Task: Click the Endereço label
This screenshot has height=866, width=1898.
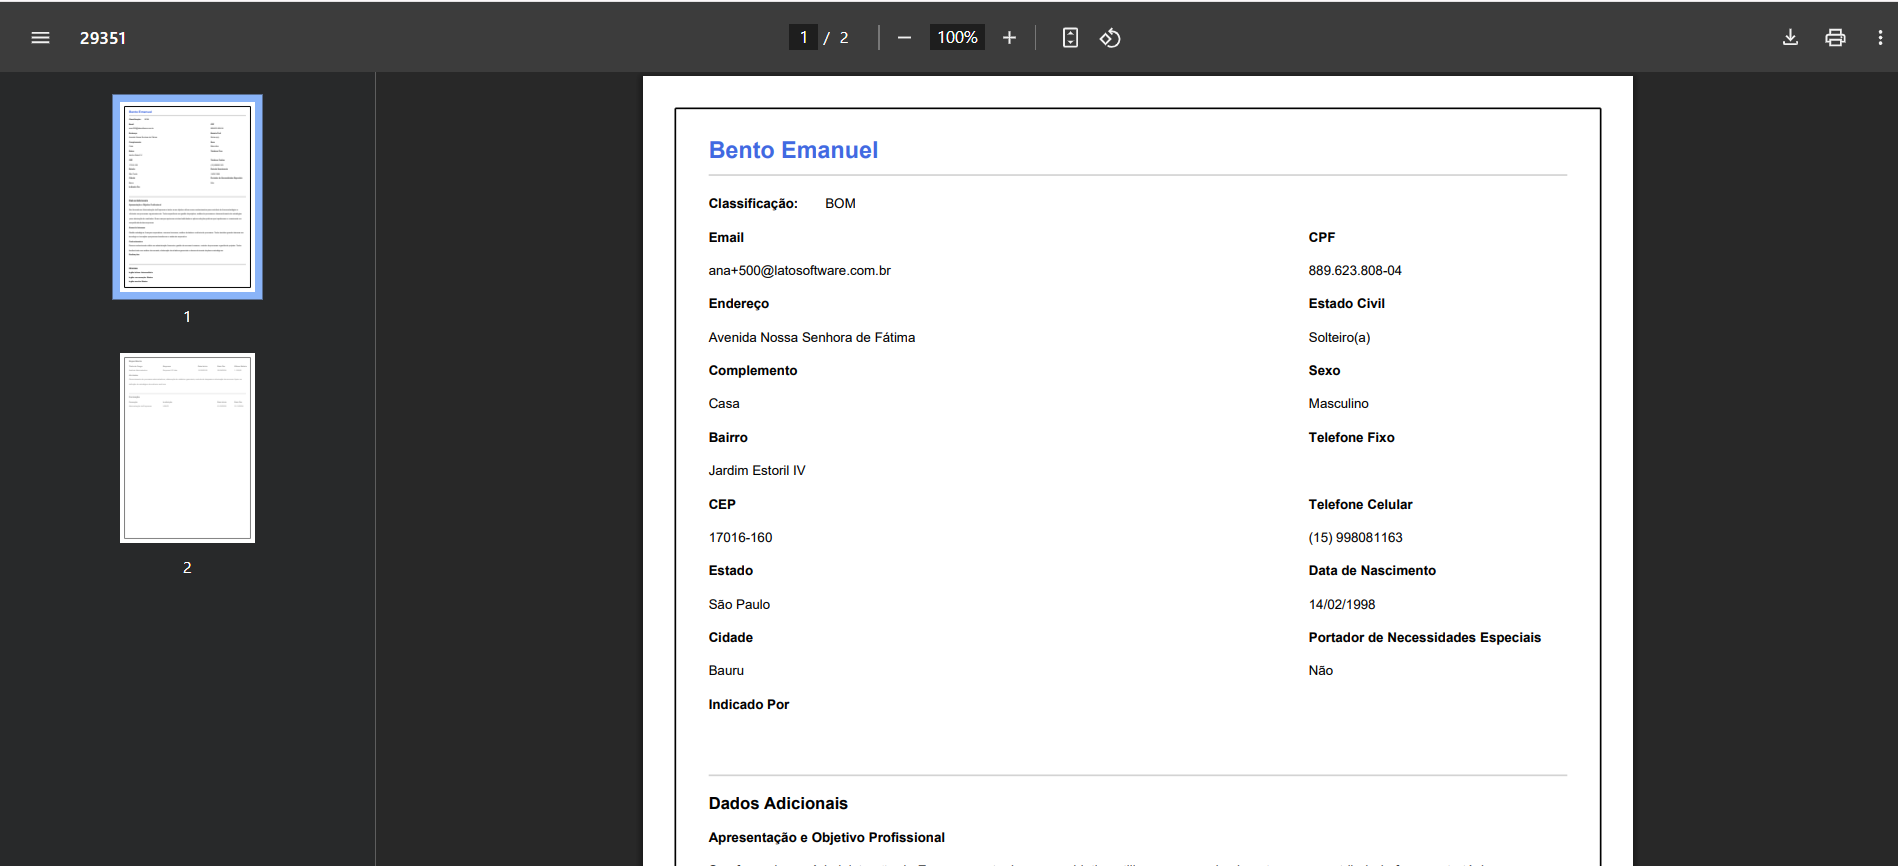Action: point(739,303)
